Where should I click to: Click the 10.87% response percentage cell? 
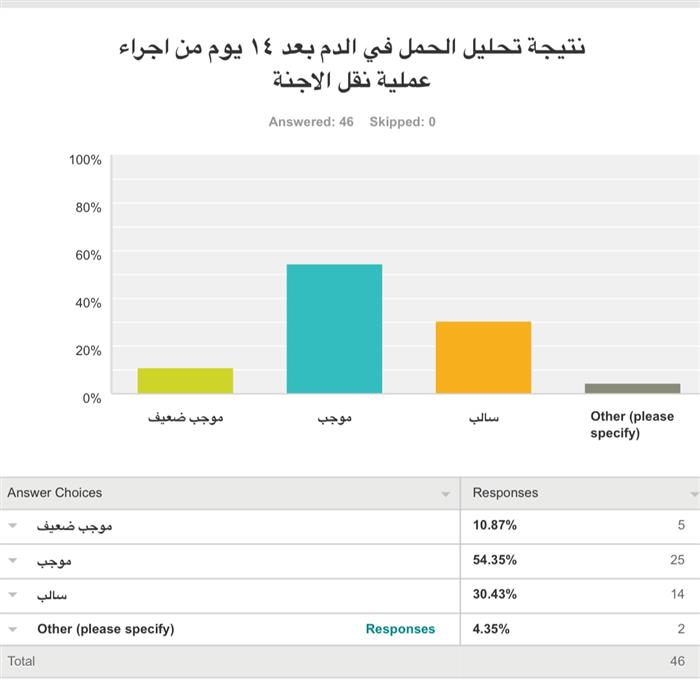(x=494, y=526)
